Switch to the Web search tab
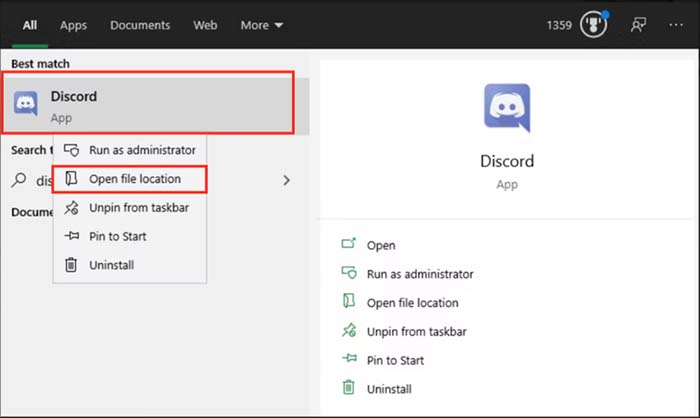The height and width of the screenshot is (418, 700). tap(205, 25)
